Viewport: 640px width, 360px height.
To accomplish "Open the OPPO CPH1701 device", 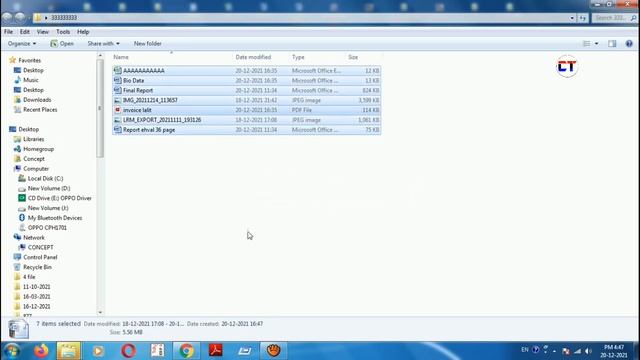I will pos(47,228).
